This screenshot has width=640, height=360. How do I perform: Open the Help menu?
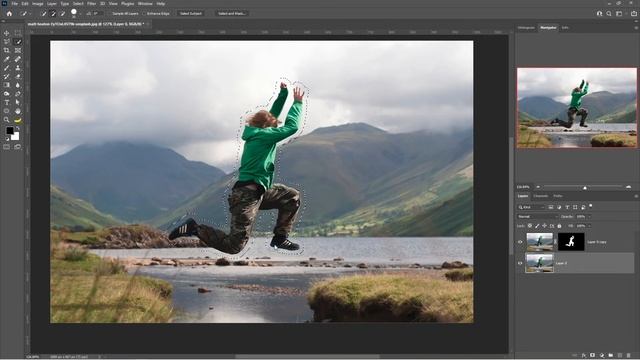[x=161, y=4]
